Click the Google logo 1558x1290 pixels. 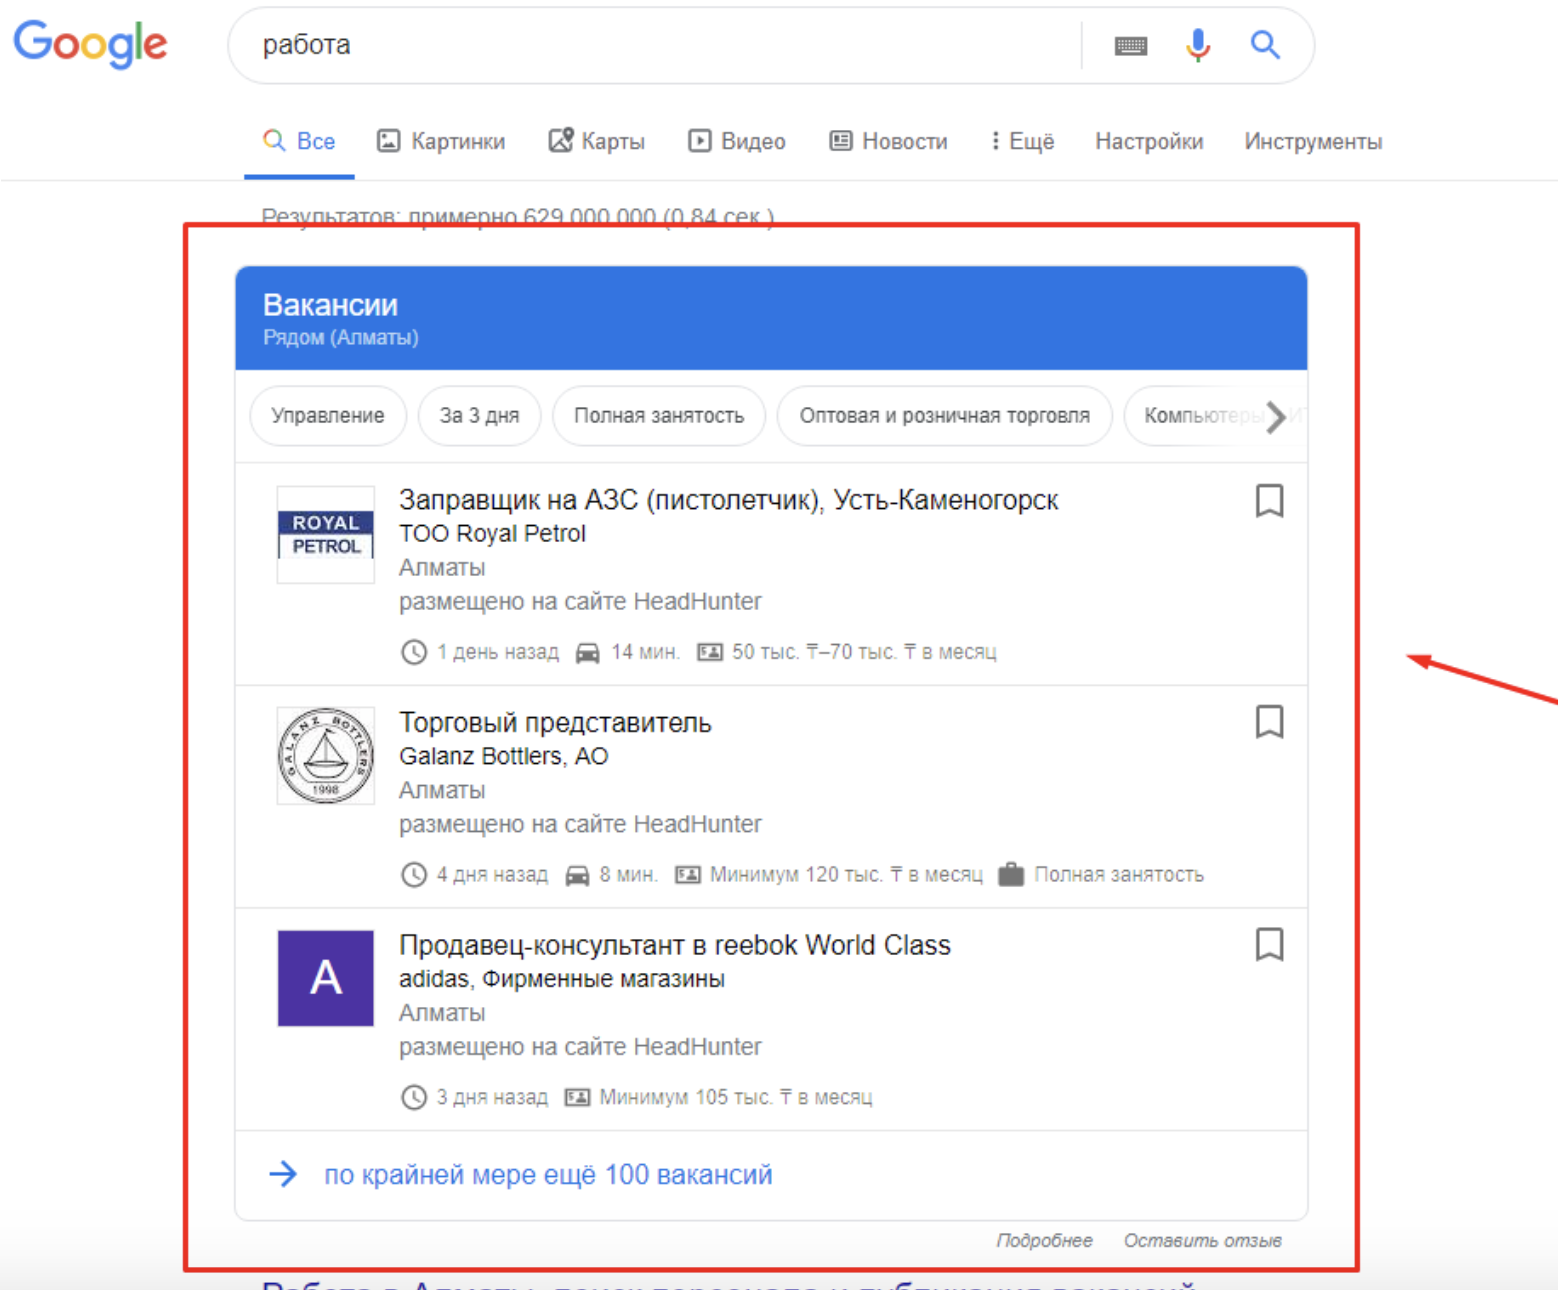click(90, 45)
